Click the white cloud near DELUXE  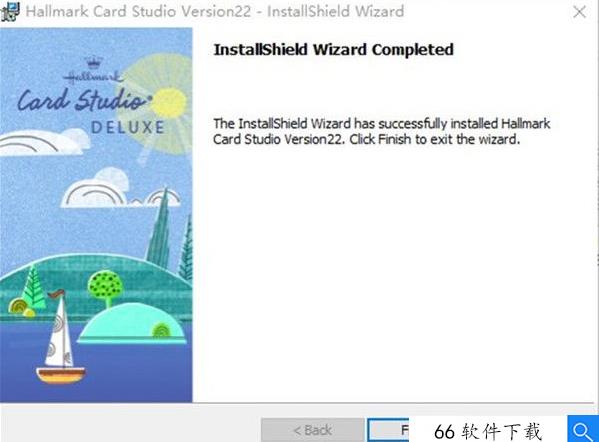point(44,142)
